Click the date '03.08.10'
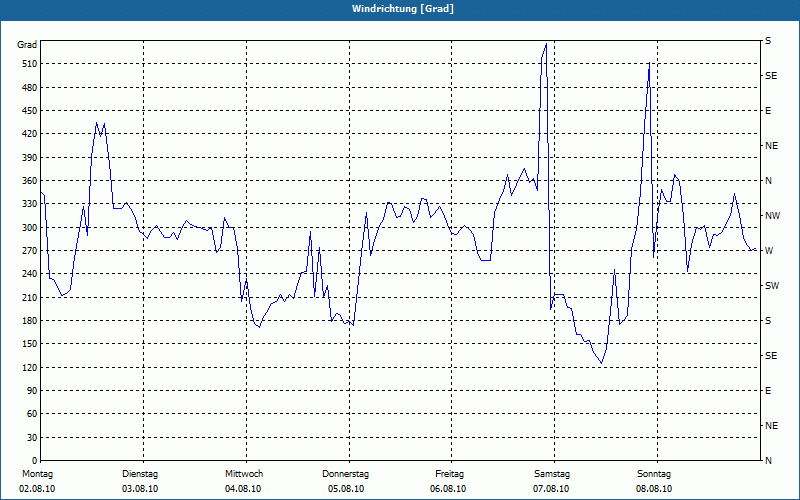Image resolution: width=800 pixels, height=500 pixels. [x=140, y=489]
